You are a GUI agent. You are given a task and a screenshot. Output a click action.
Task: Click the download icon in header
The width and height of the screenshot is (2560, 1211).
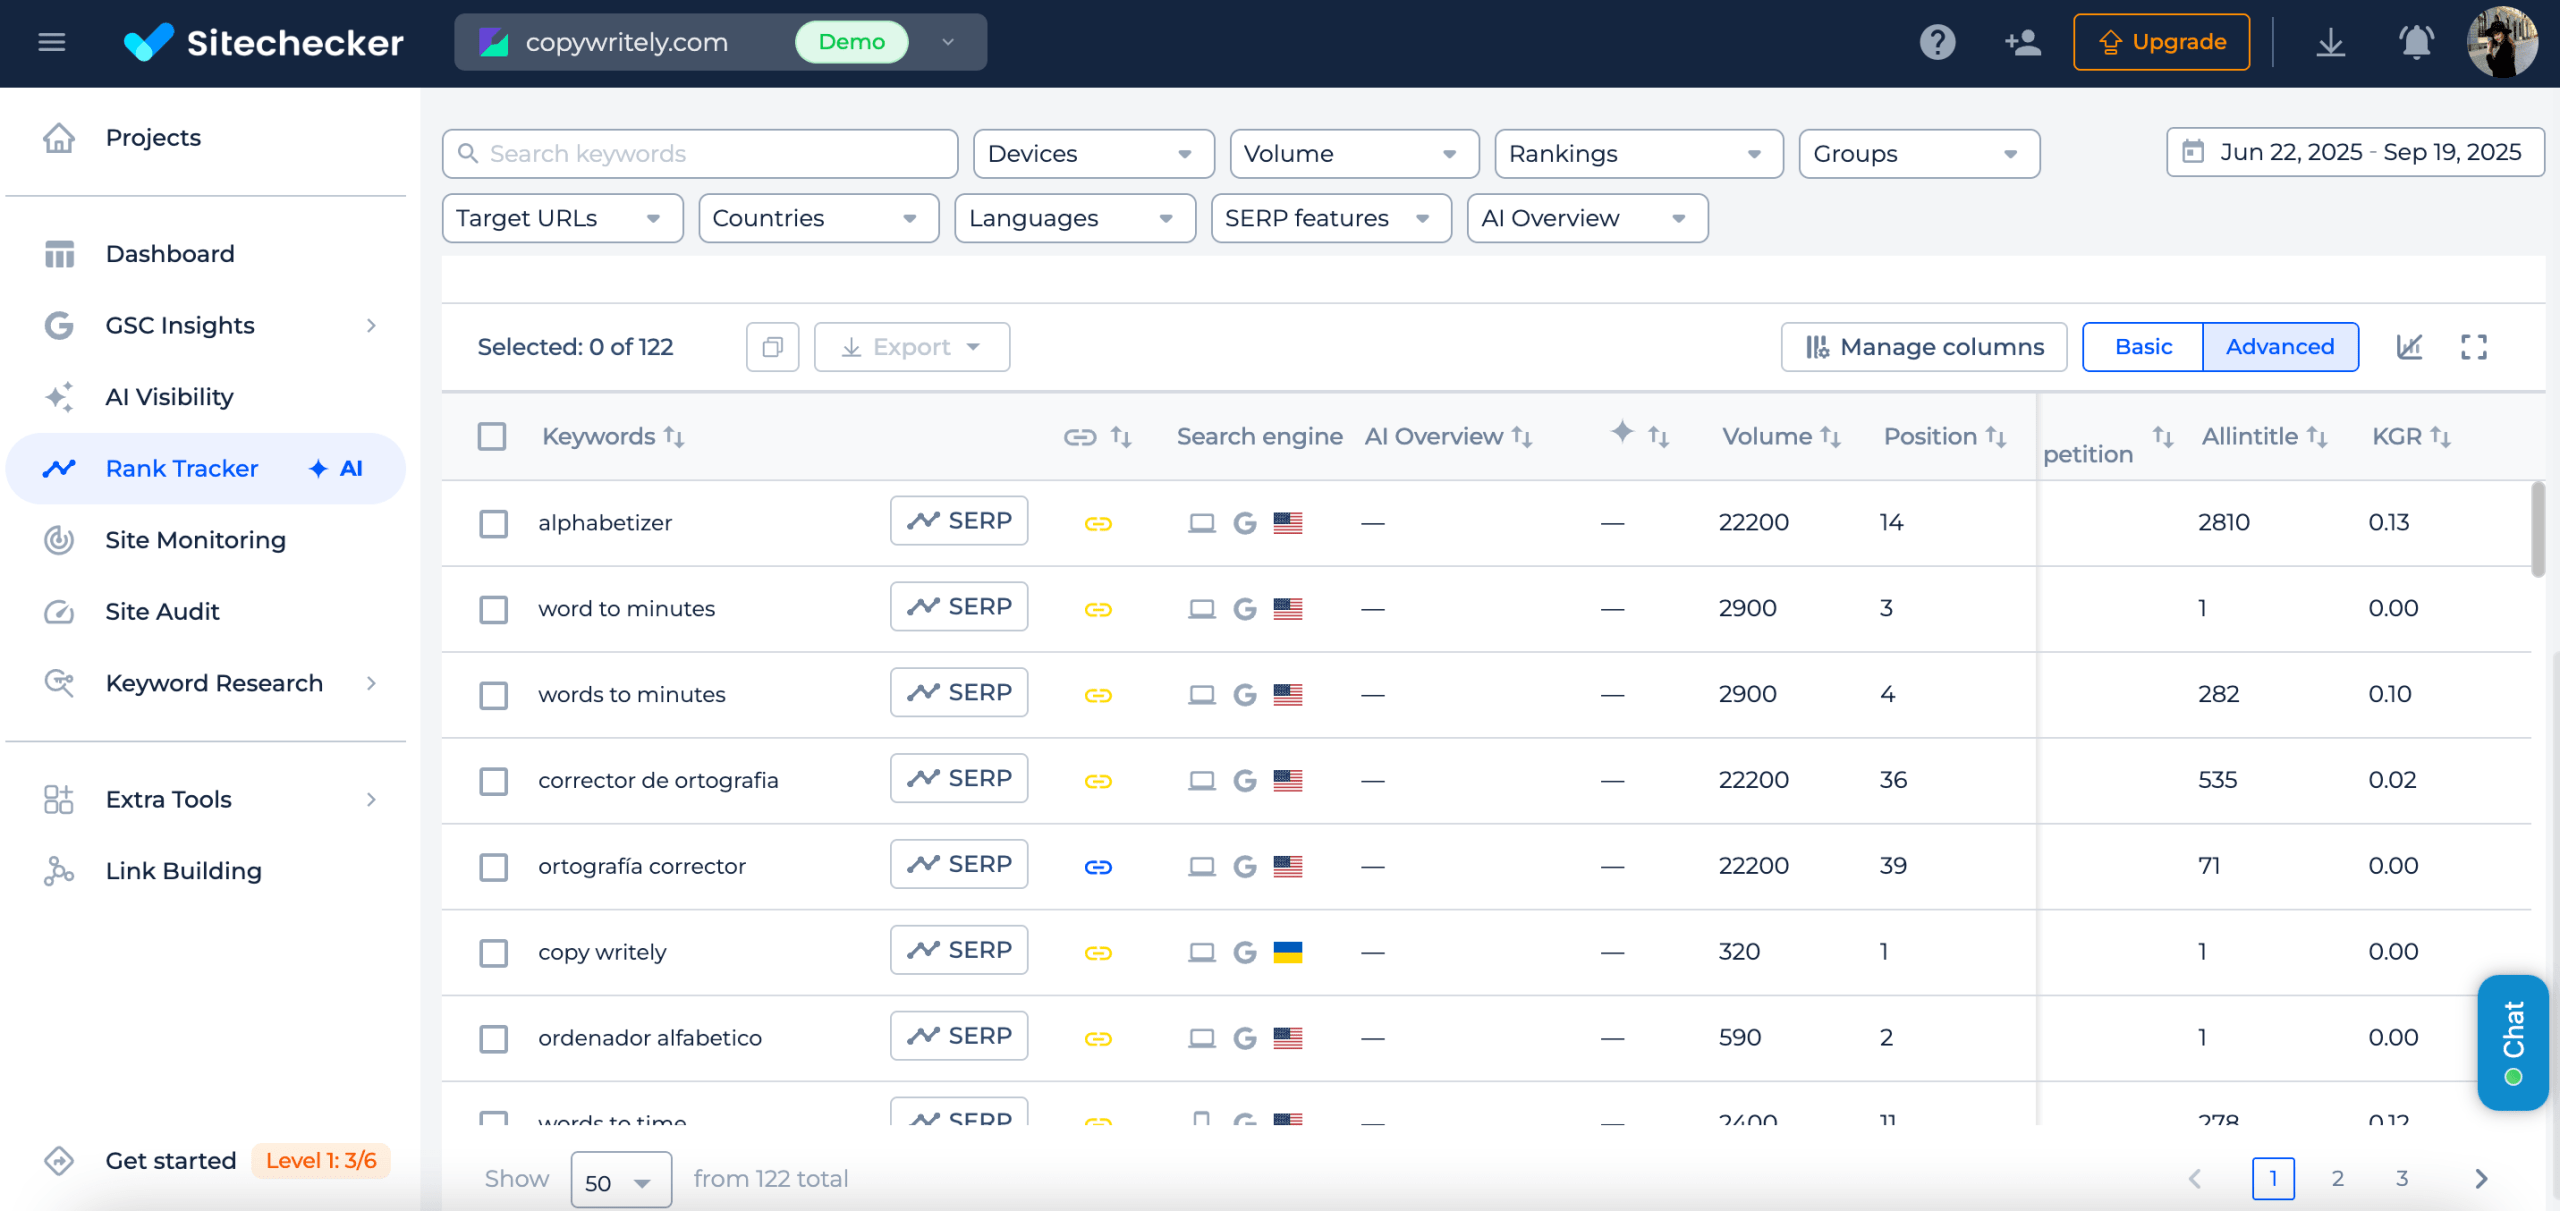click(x=2330, y=42)
